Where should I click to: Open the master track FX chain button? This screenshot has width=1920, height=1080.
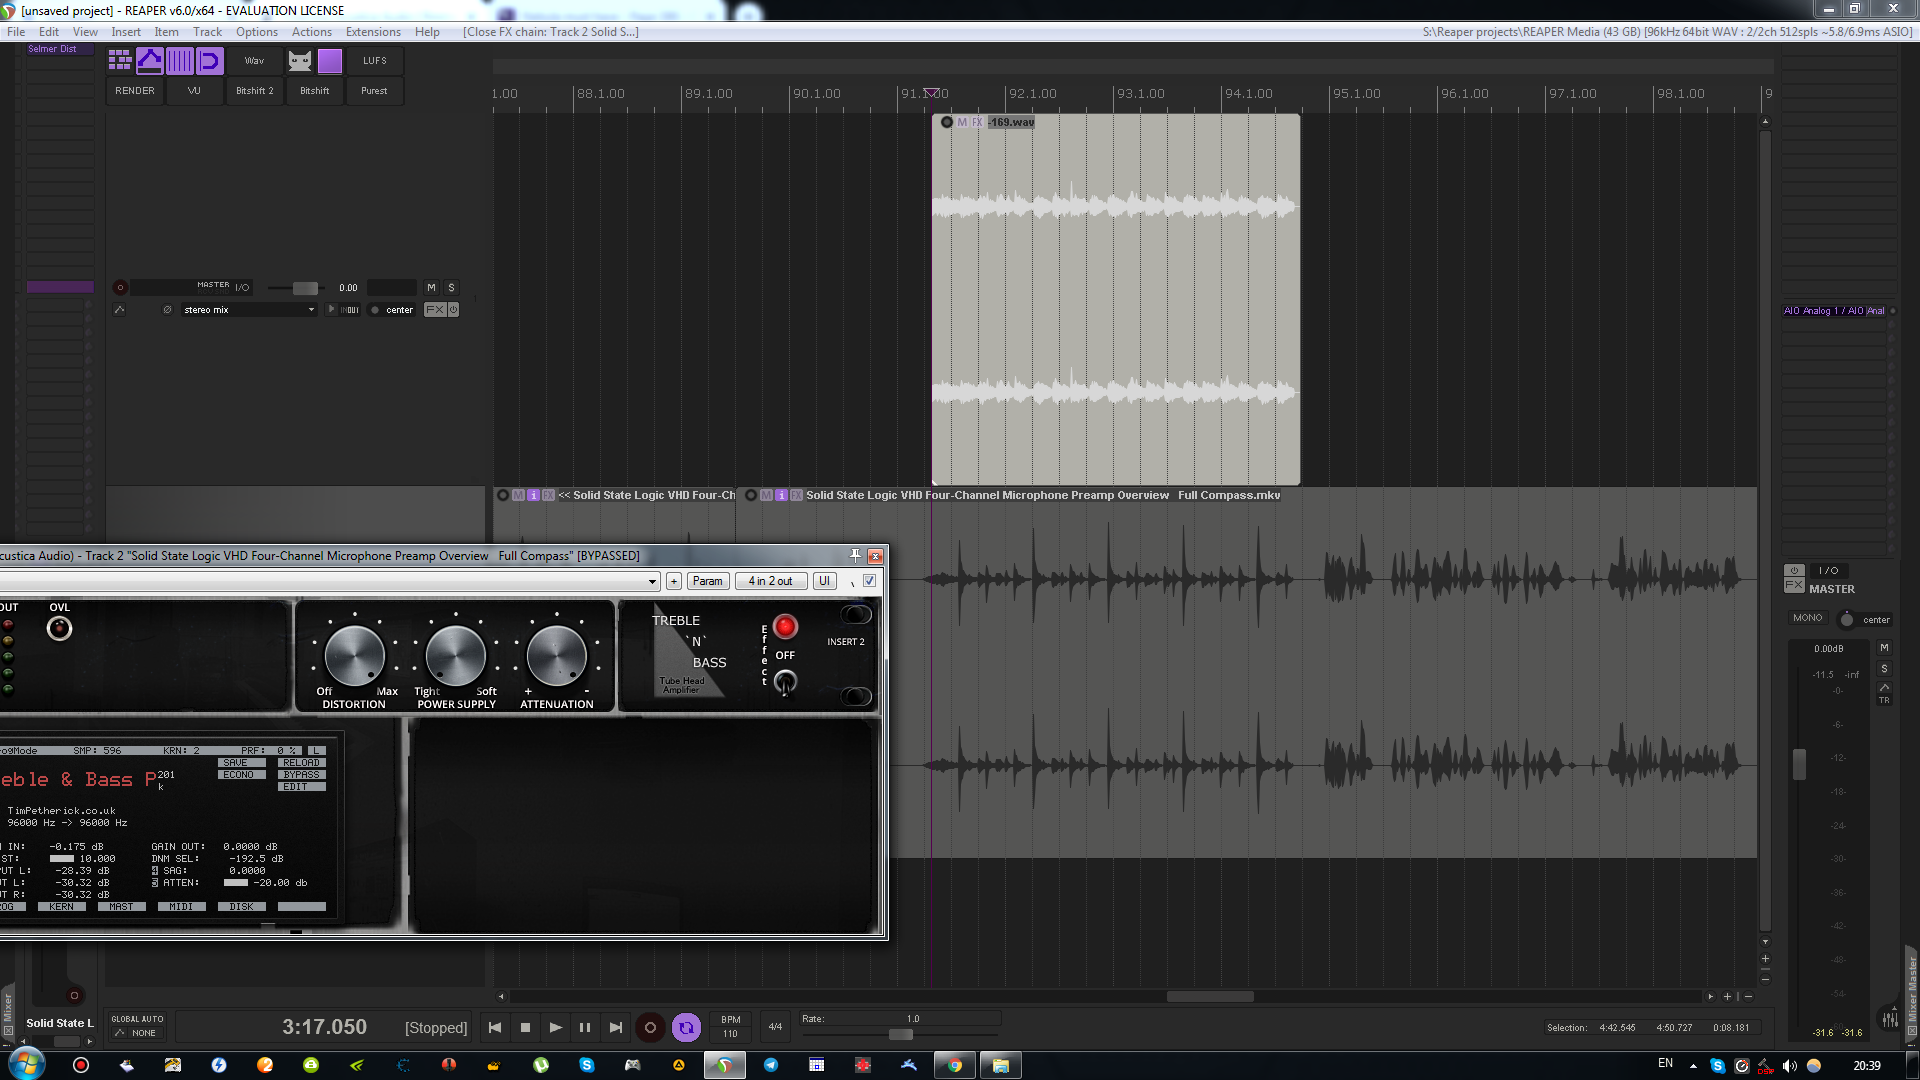point(435,310)
